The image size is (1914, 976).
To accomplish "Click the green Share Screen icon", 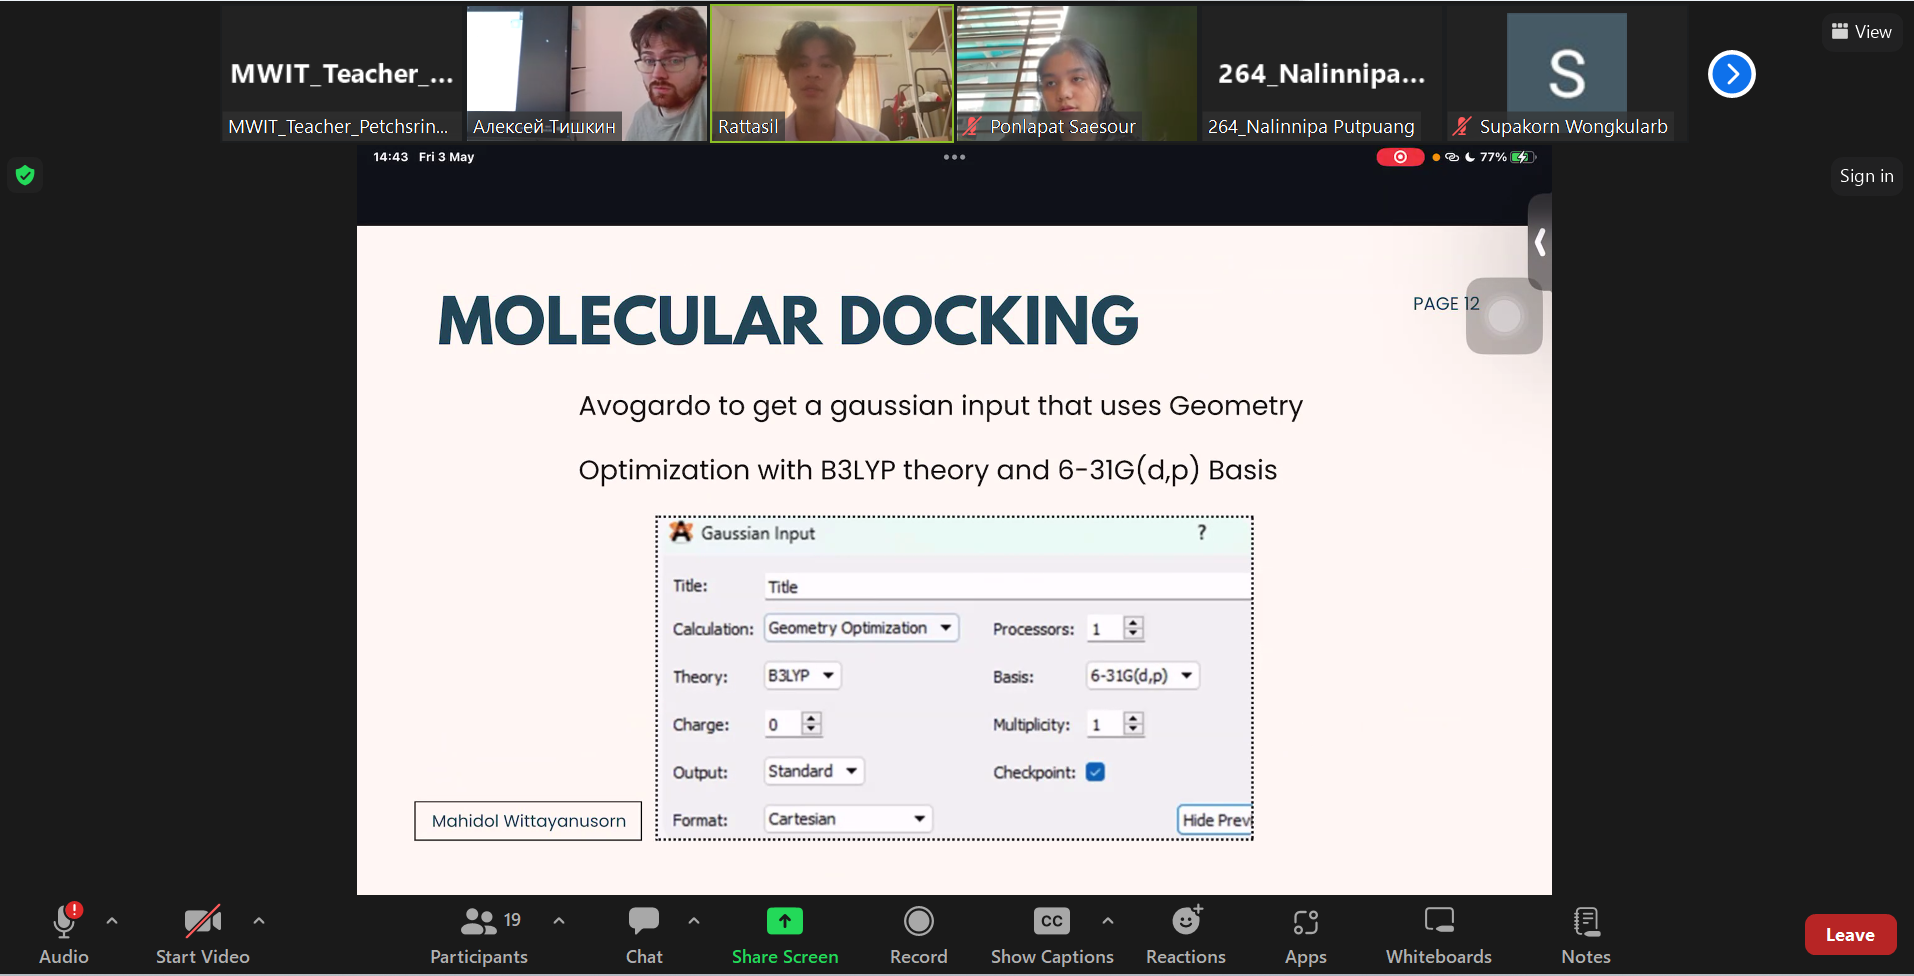I will pyautogui.click(x=784, y=921).
